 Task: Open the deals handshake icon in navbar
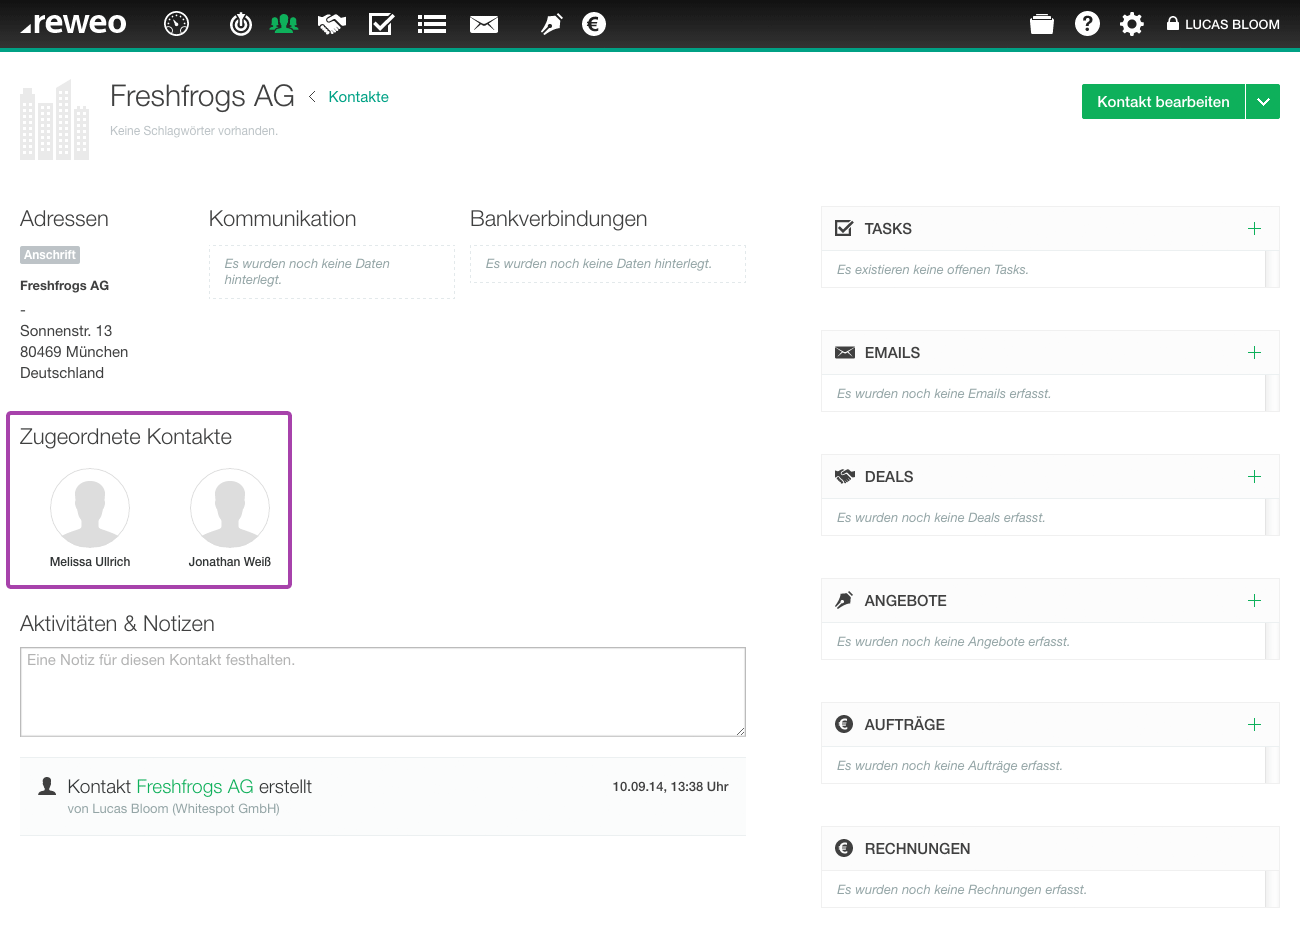click(x=332, y=24)
